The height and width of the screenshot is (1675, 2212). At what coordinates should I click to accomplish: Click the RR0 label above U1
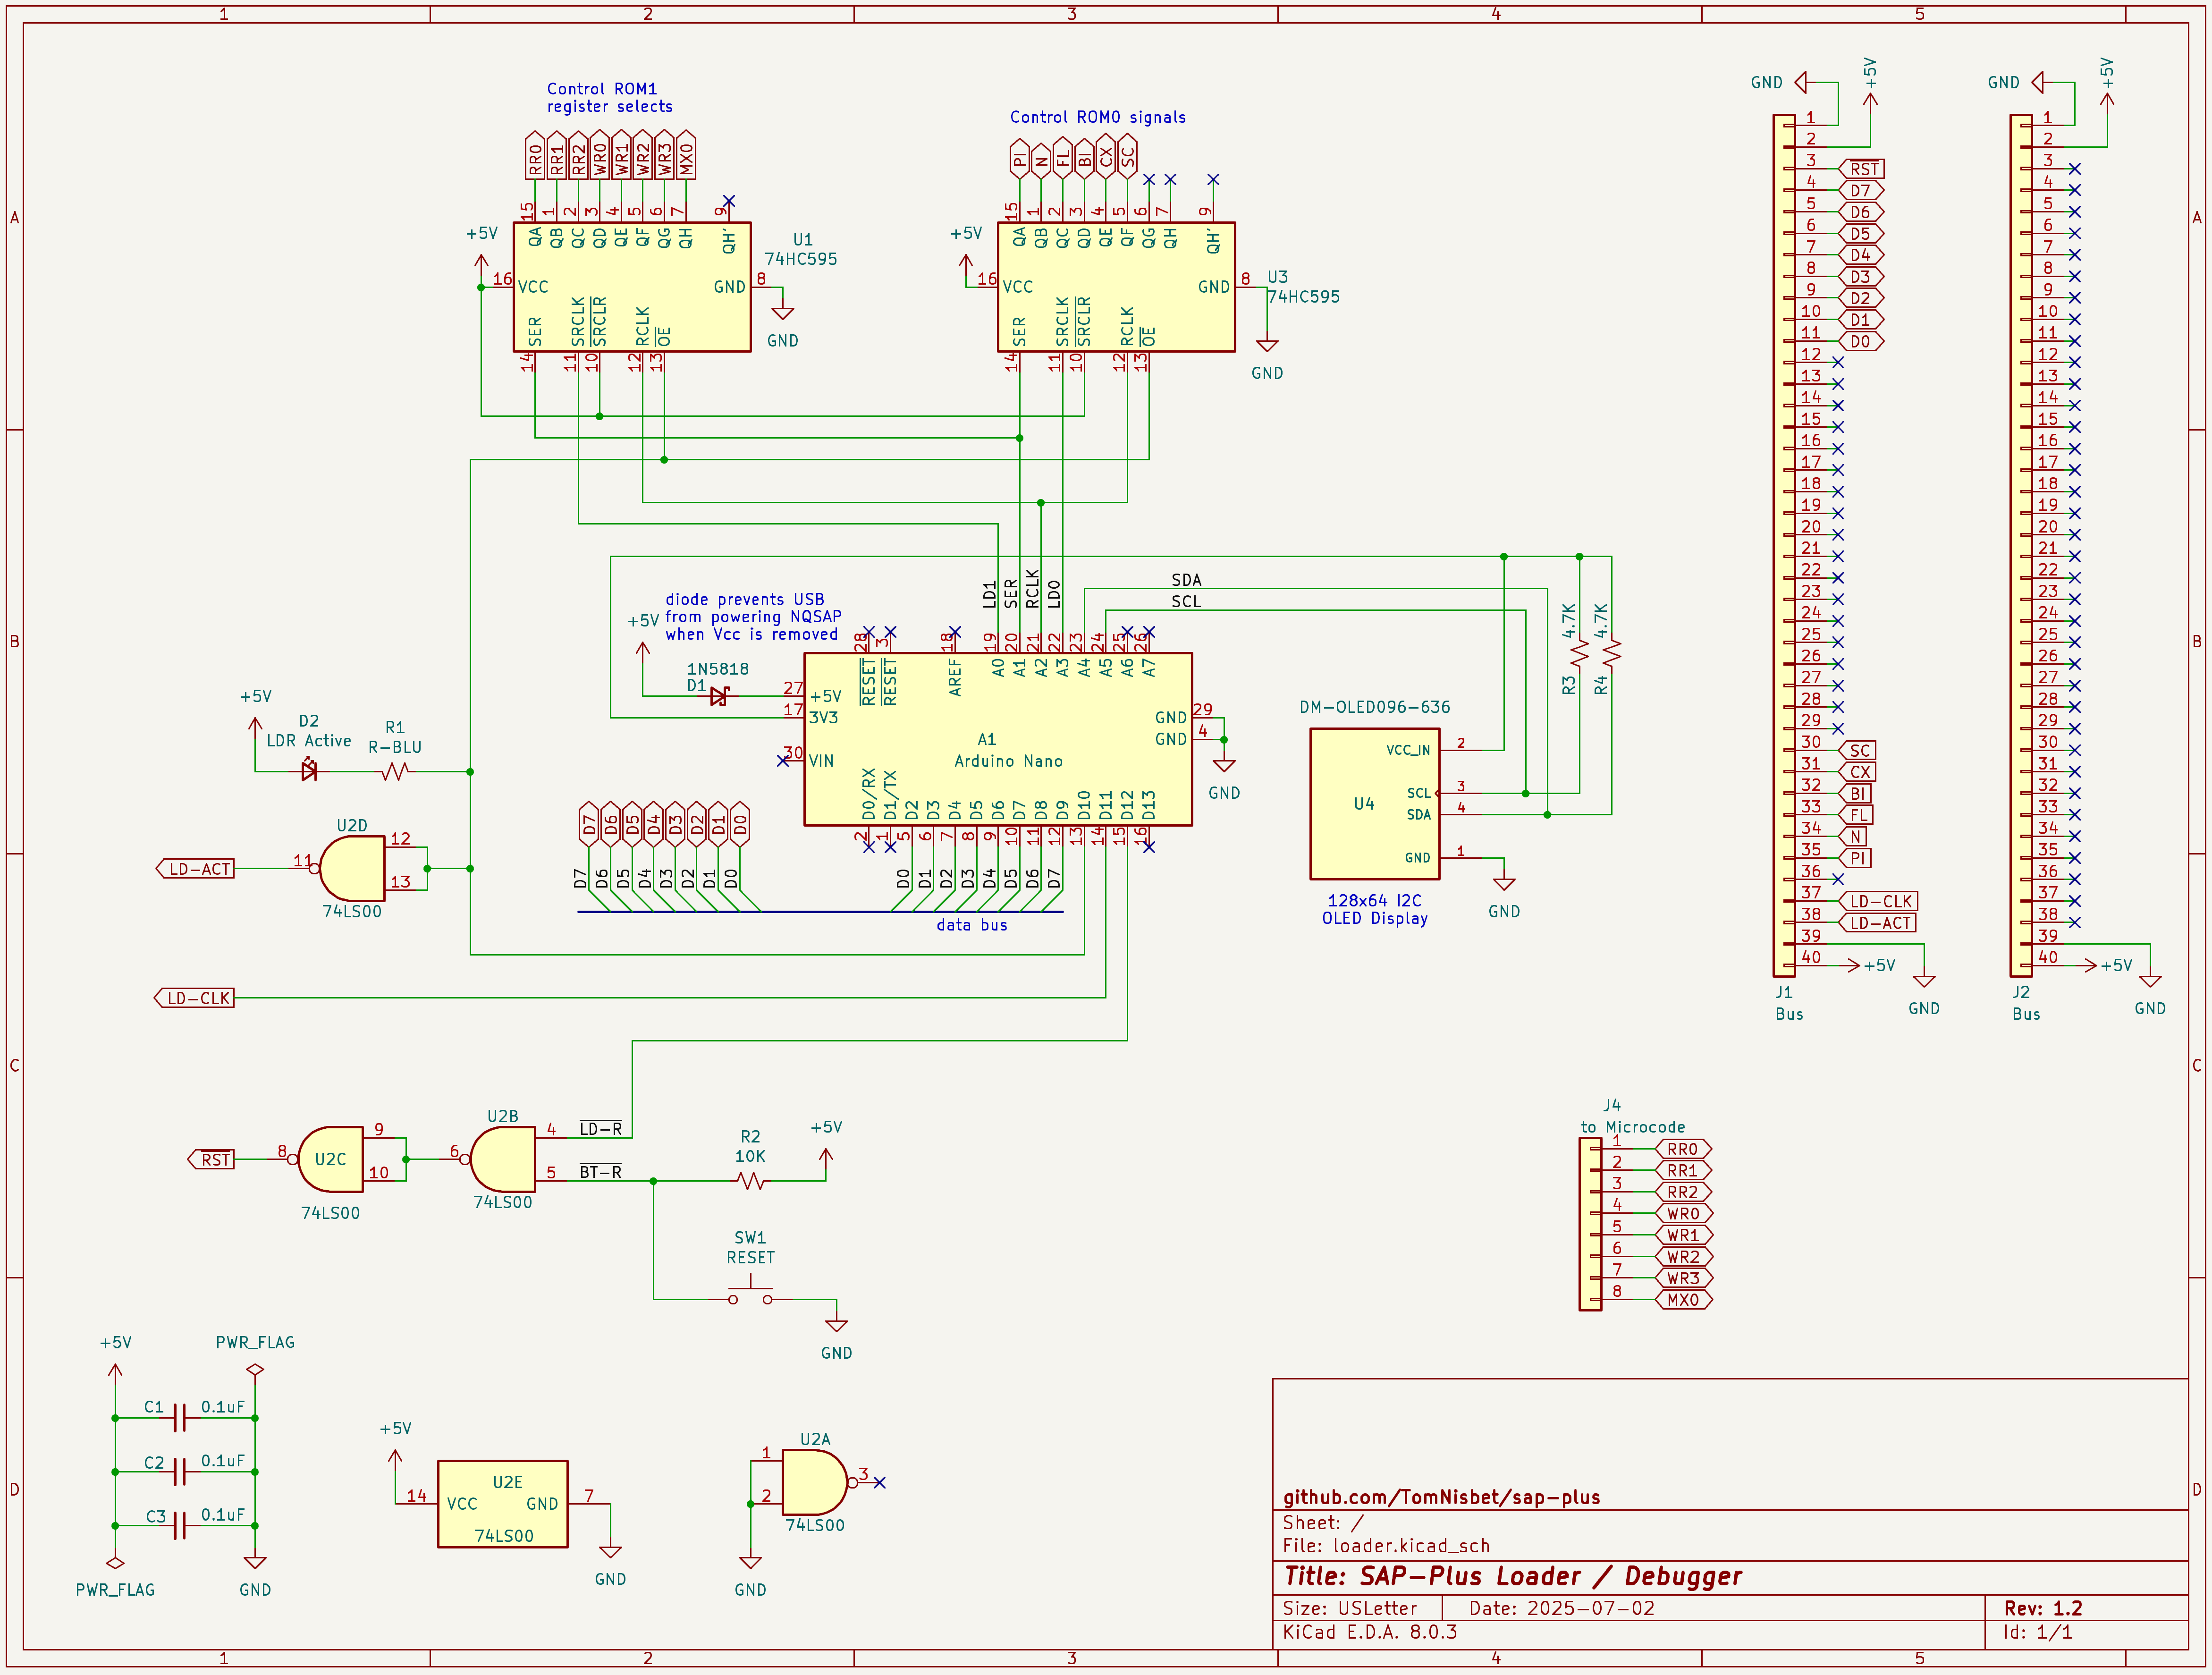[535, 155]
